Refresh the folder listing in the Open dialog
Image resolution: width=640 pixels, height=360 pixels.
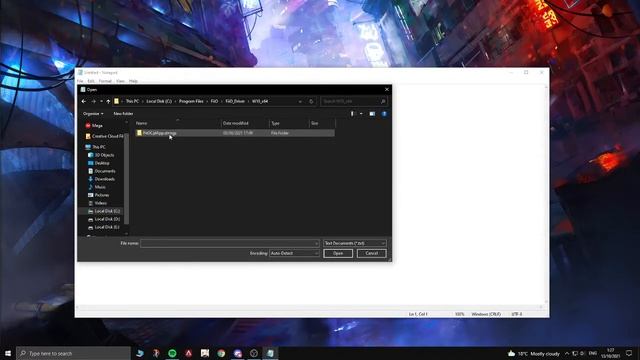click(311, 101)
